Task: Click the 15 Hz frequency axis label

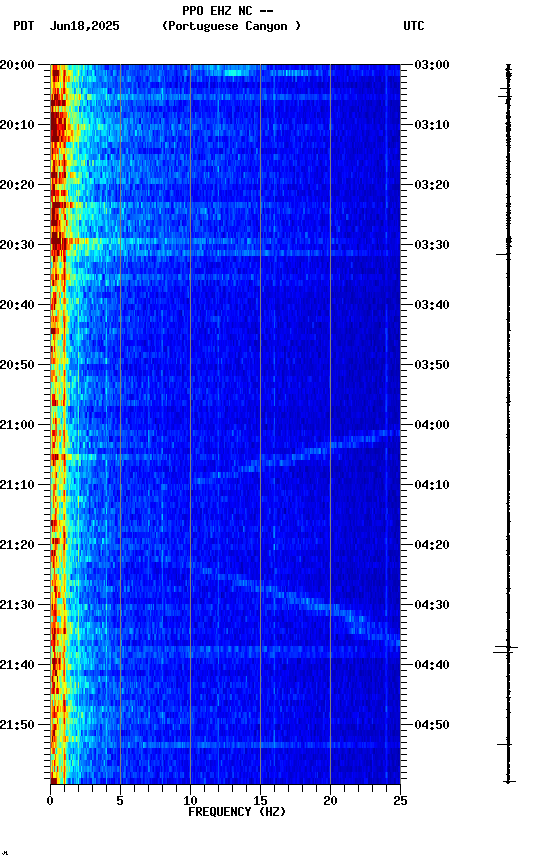Action: pyautogui.click(x=260, y=801)
